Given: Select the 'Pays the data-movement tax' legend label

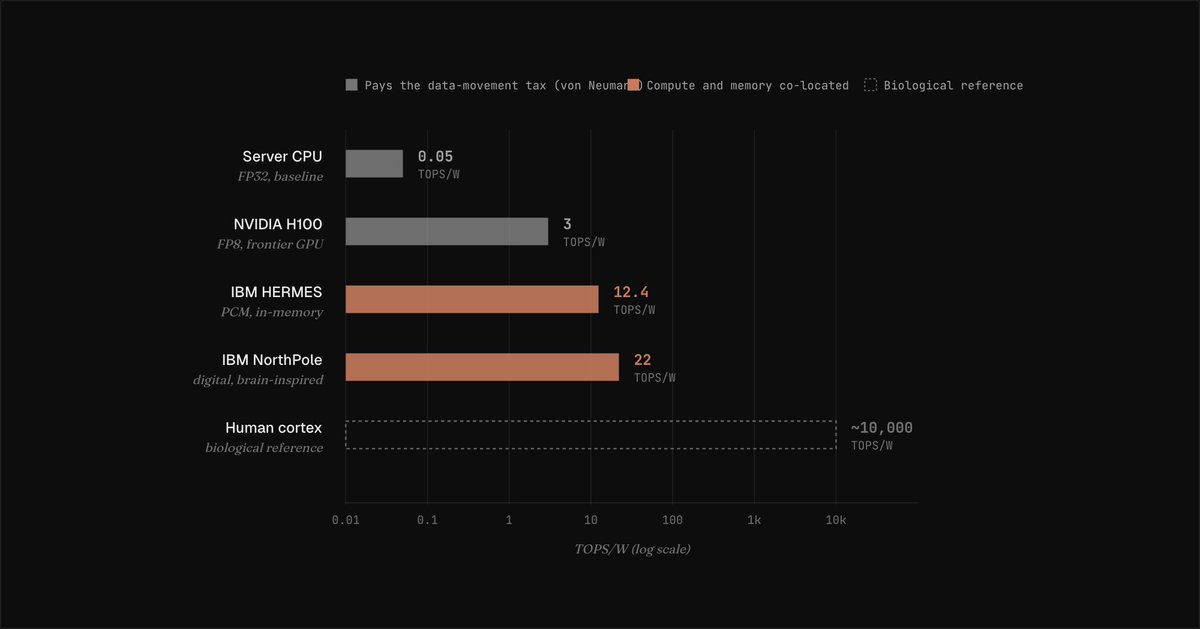Looking at the screenshot, I should 501,85.
